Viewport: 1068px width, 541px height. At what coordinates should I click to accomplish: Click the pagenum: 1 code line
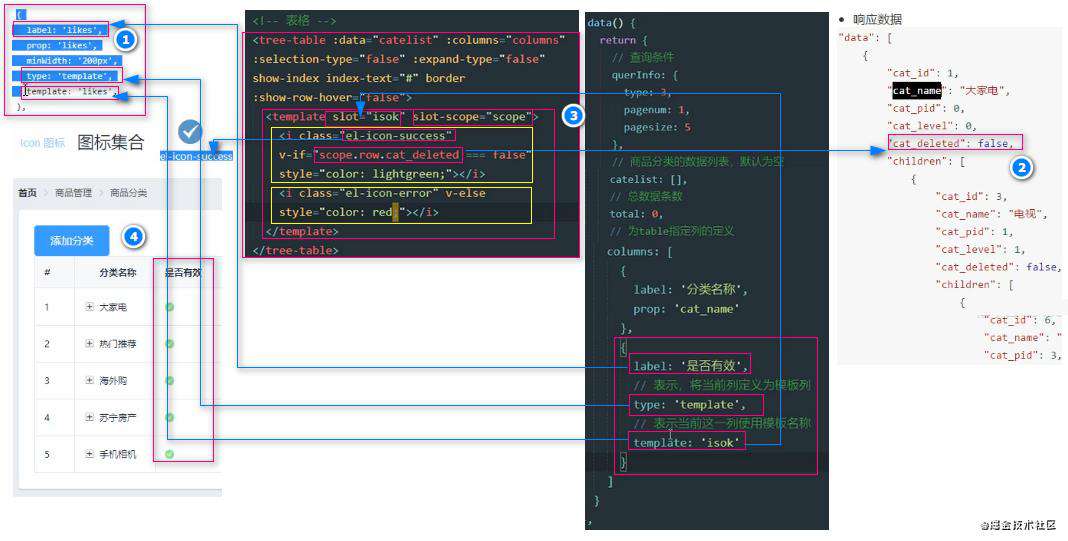(x=657, y=109)
